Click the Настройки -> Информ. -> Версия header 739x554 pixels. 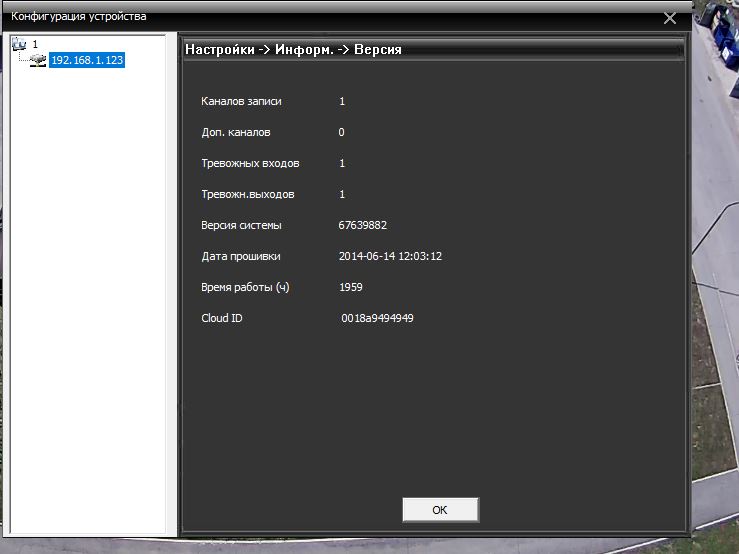[294, 48]
